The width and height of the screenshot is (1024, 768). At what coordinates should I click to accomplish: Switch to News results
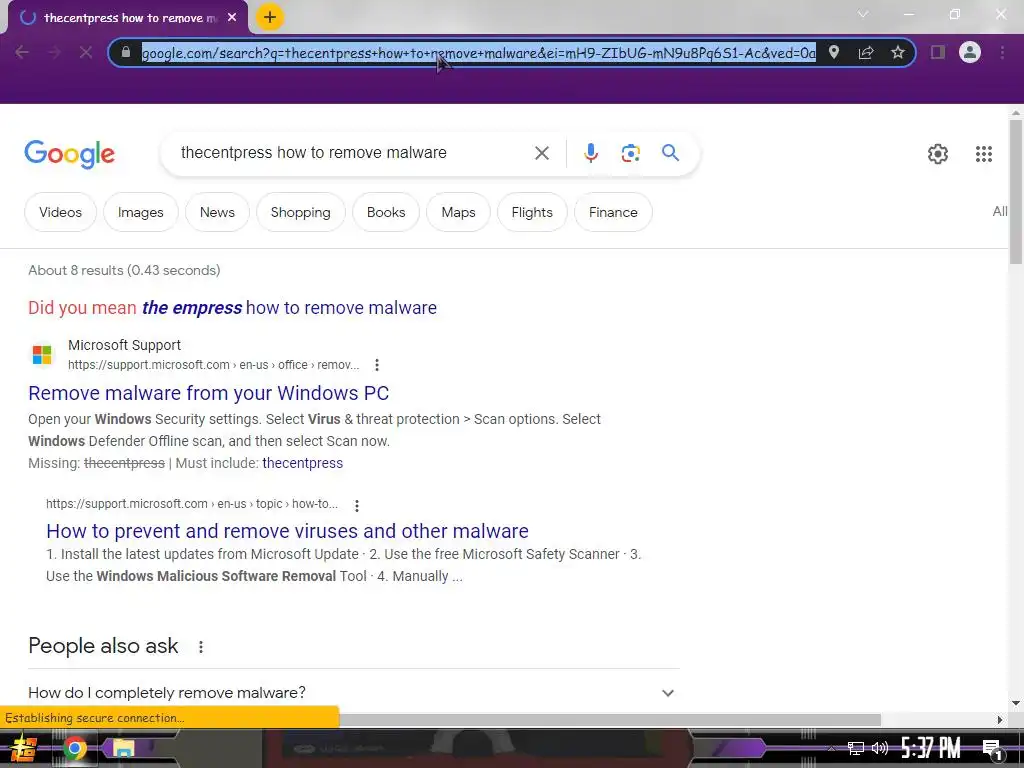pyautogui.click(x=217, y=212)
